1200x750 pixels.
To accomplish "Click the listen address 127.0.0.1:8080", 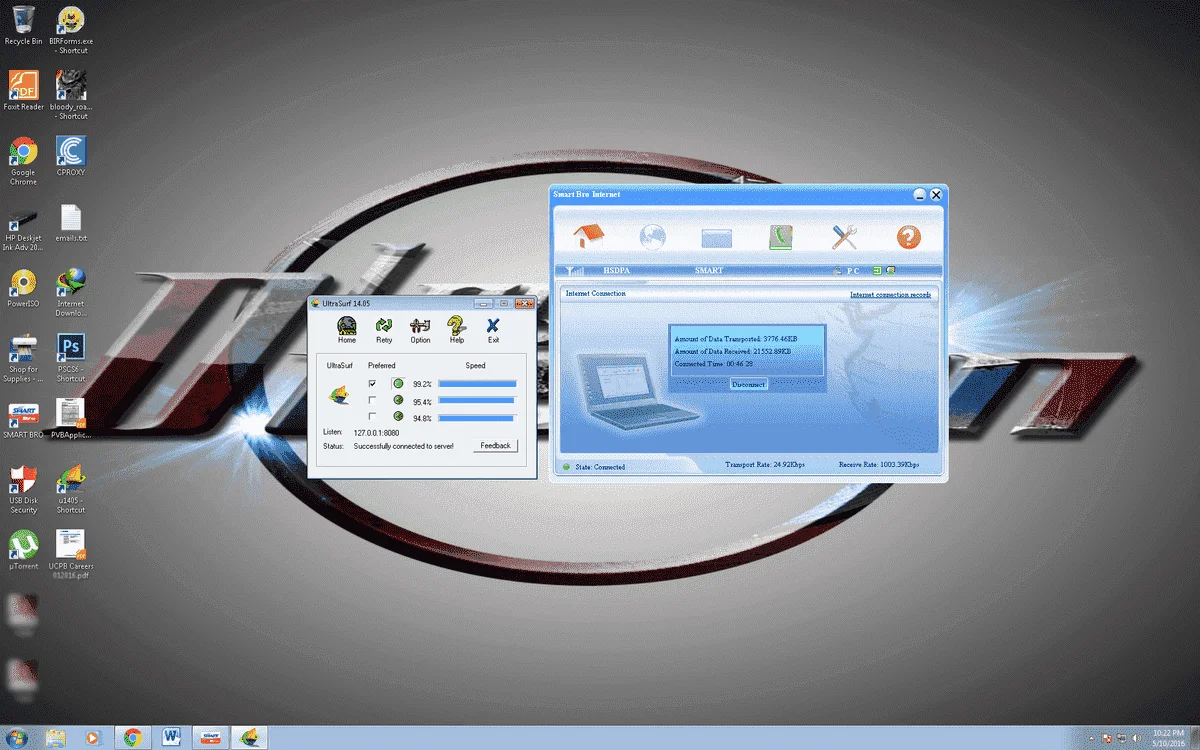I will click(376, 432).
